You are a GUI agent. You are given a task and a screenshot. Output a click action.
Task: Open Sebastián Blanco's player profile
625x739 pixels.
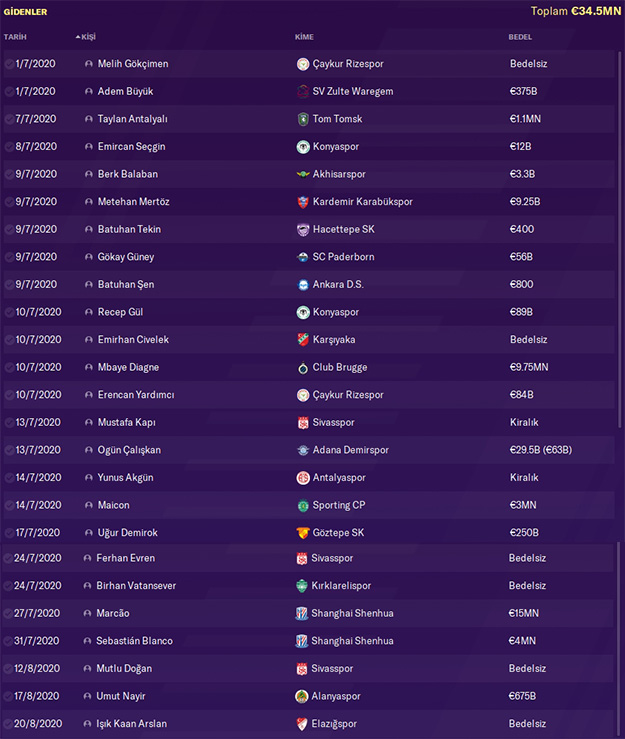134,641
